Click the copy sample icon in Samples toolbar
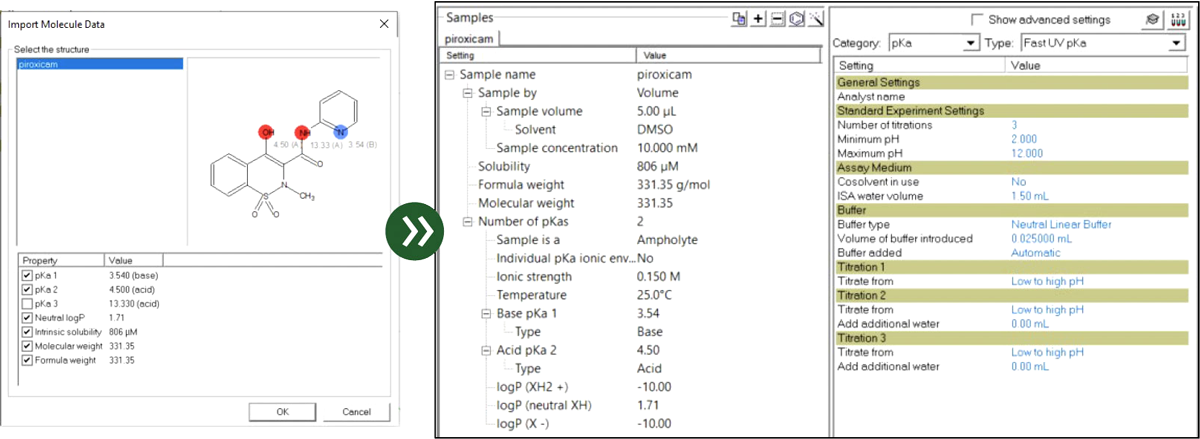 (740, 18)
